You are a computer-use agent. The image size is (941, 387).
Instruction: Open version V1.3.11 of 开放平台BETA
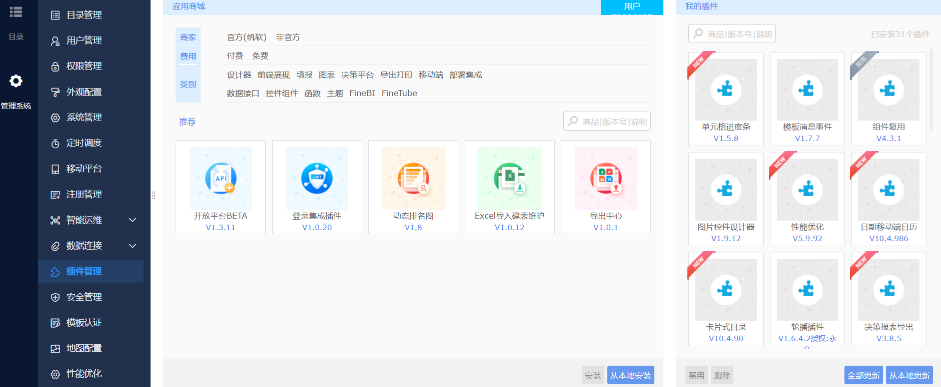click(220, 227)
